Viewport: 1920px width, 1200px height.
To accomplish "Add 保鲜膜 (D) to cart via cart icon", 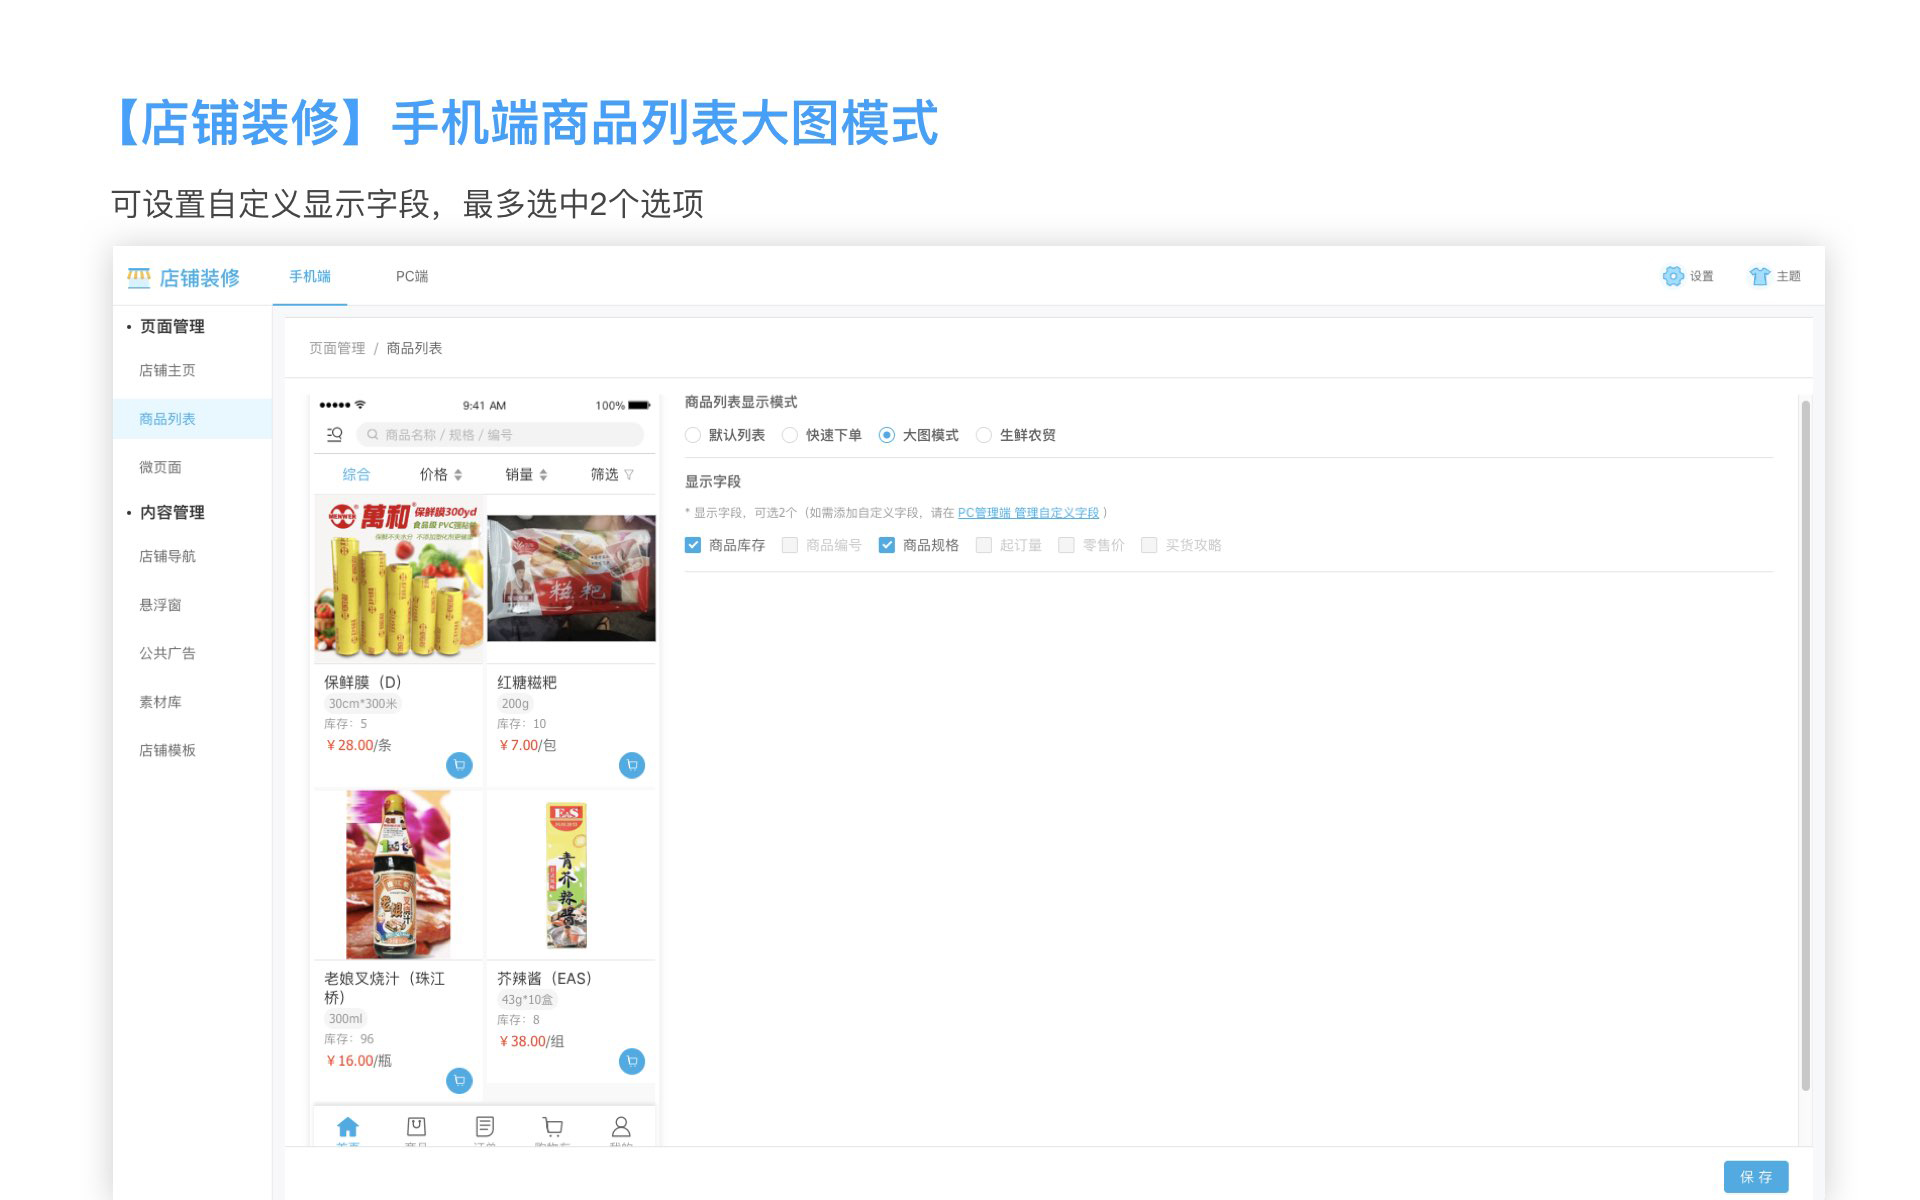I will [459, 765].
